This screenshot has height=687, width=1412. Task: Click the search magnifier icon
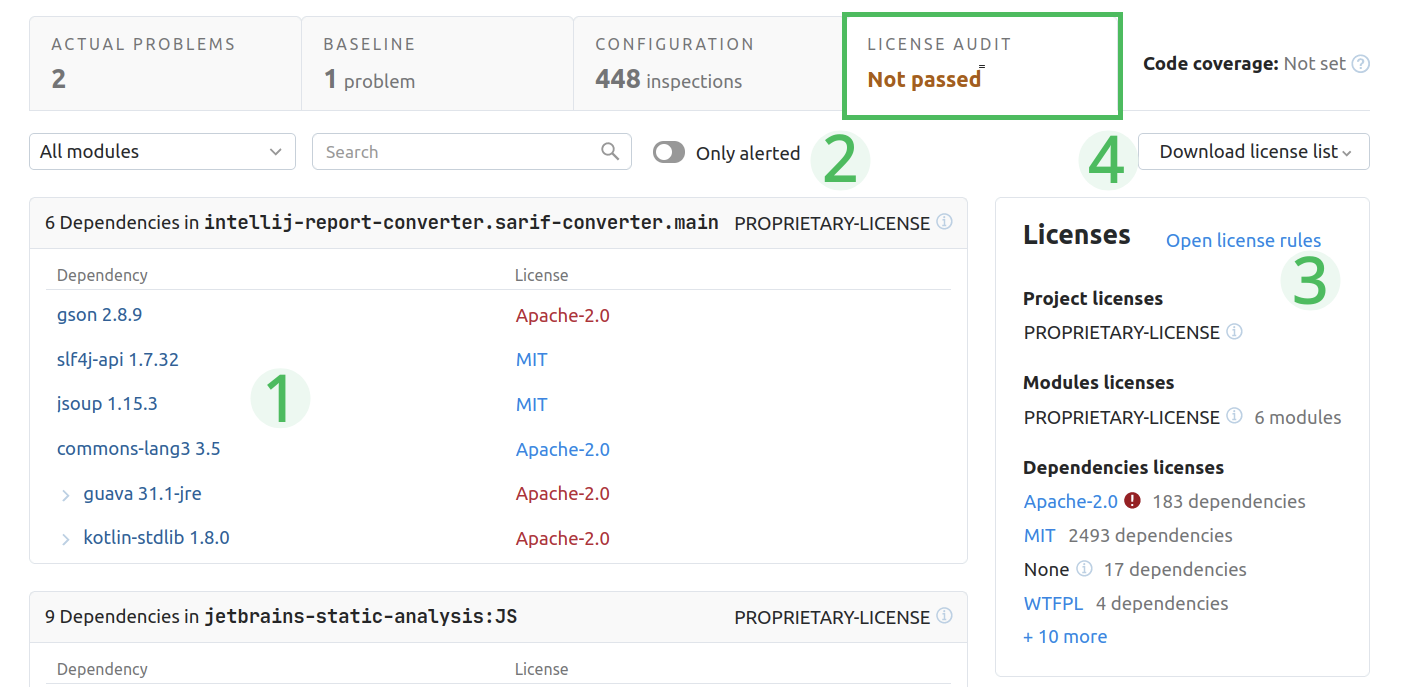tap(610, 152)
